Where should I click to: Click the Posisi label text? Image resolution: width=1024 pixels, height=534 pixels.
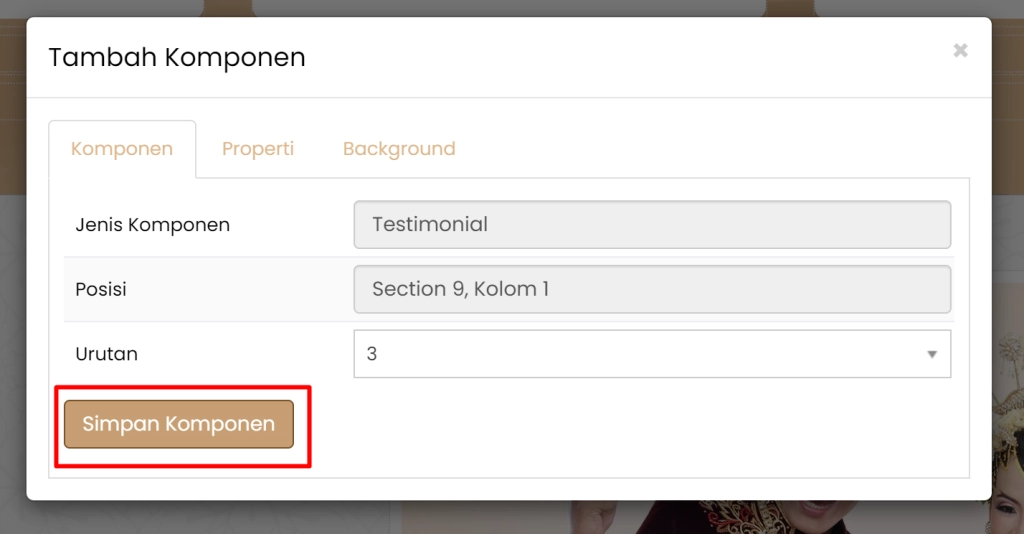[101, 289]
